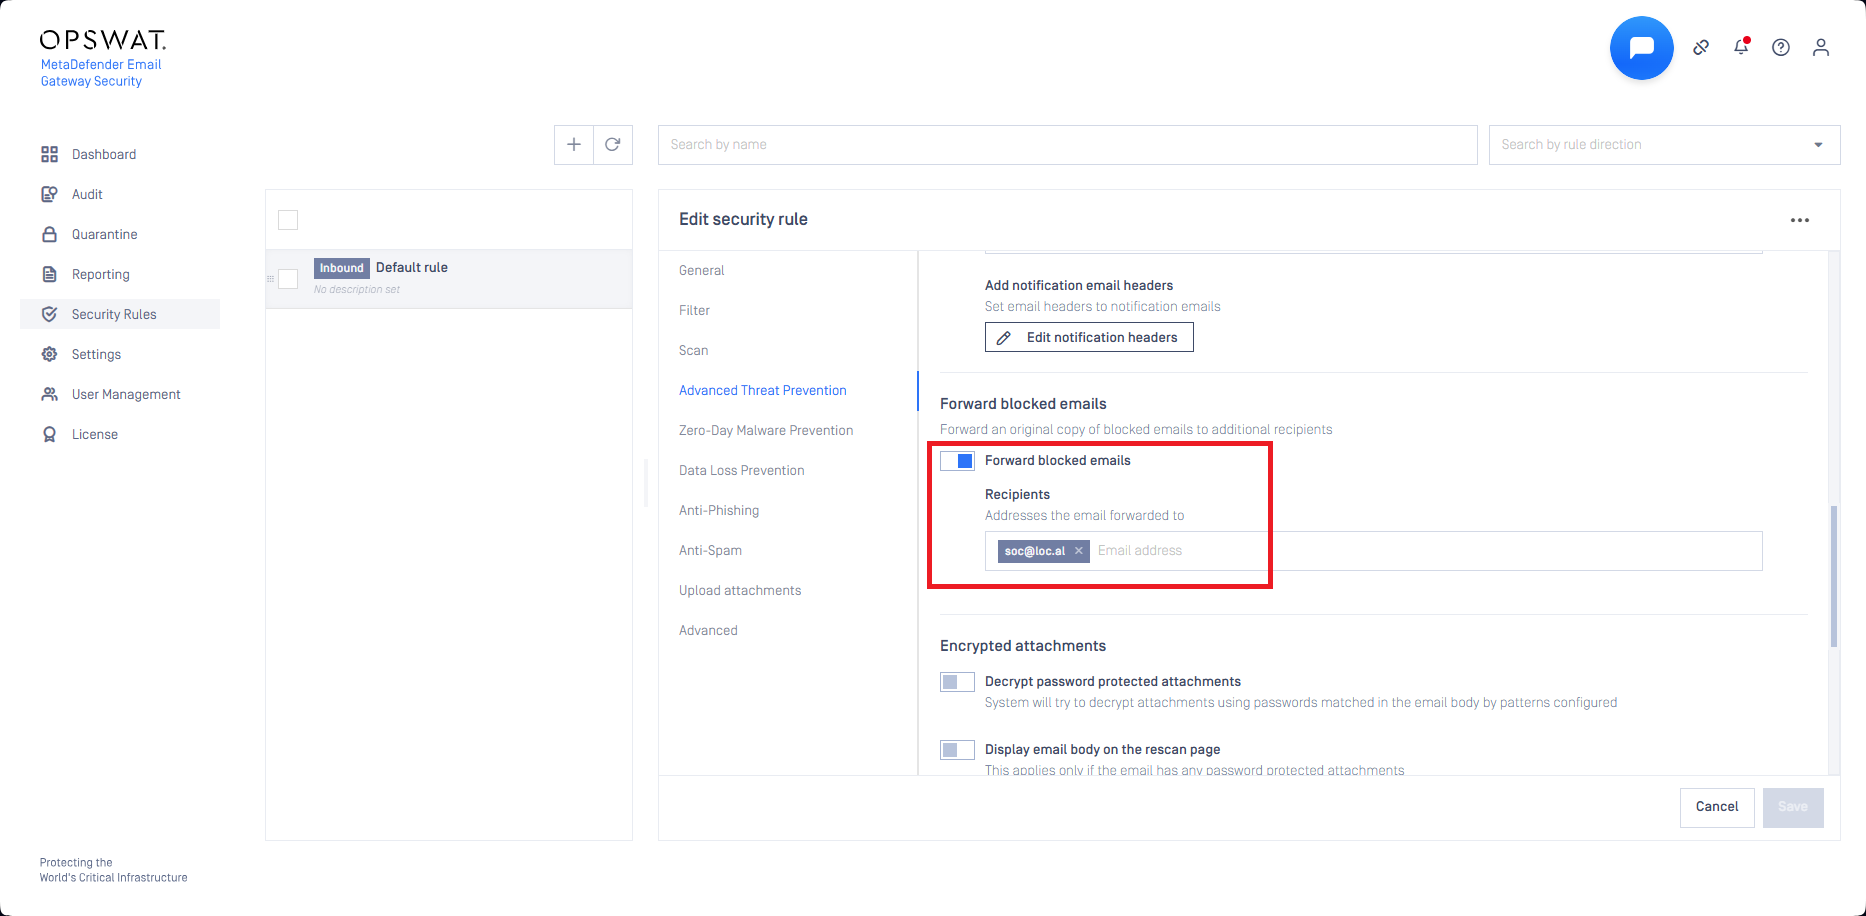Add a new security rule with plus
The height and width of the screenshot is (916, 1866).
tap(574, 145)
